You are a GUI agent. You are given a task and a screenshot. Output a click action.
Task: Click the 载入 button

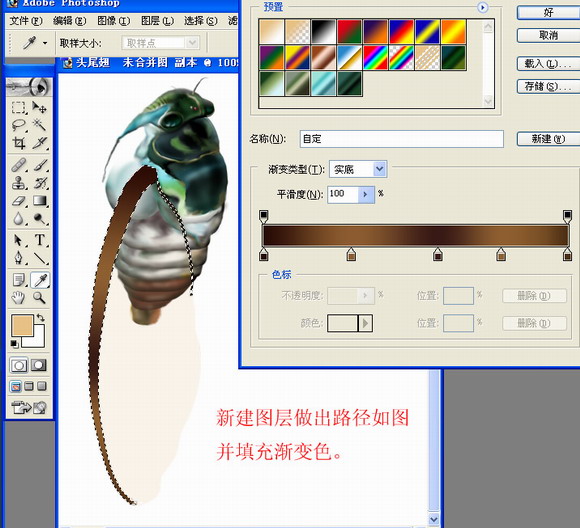548,64
